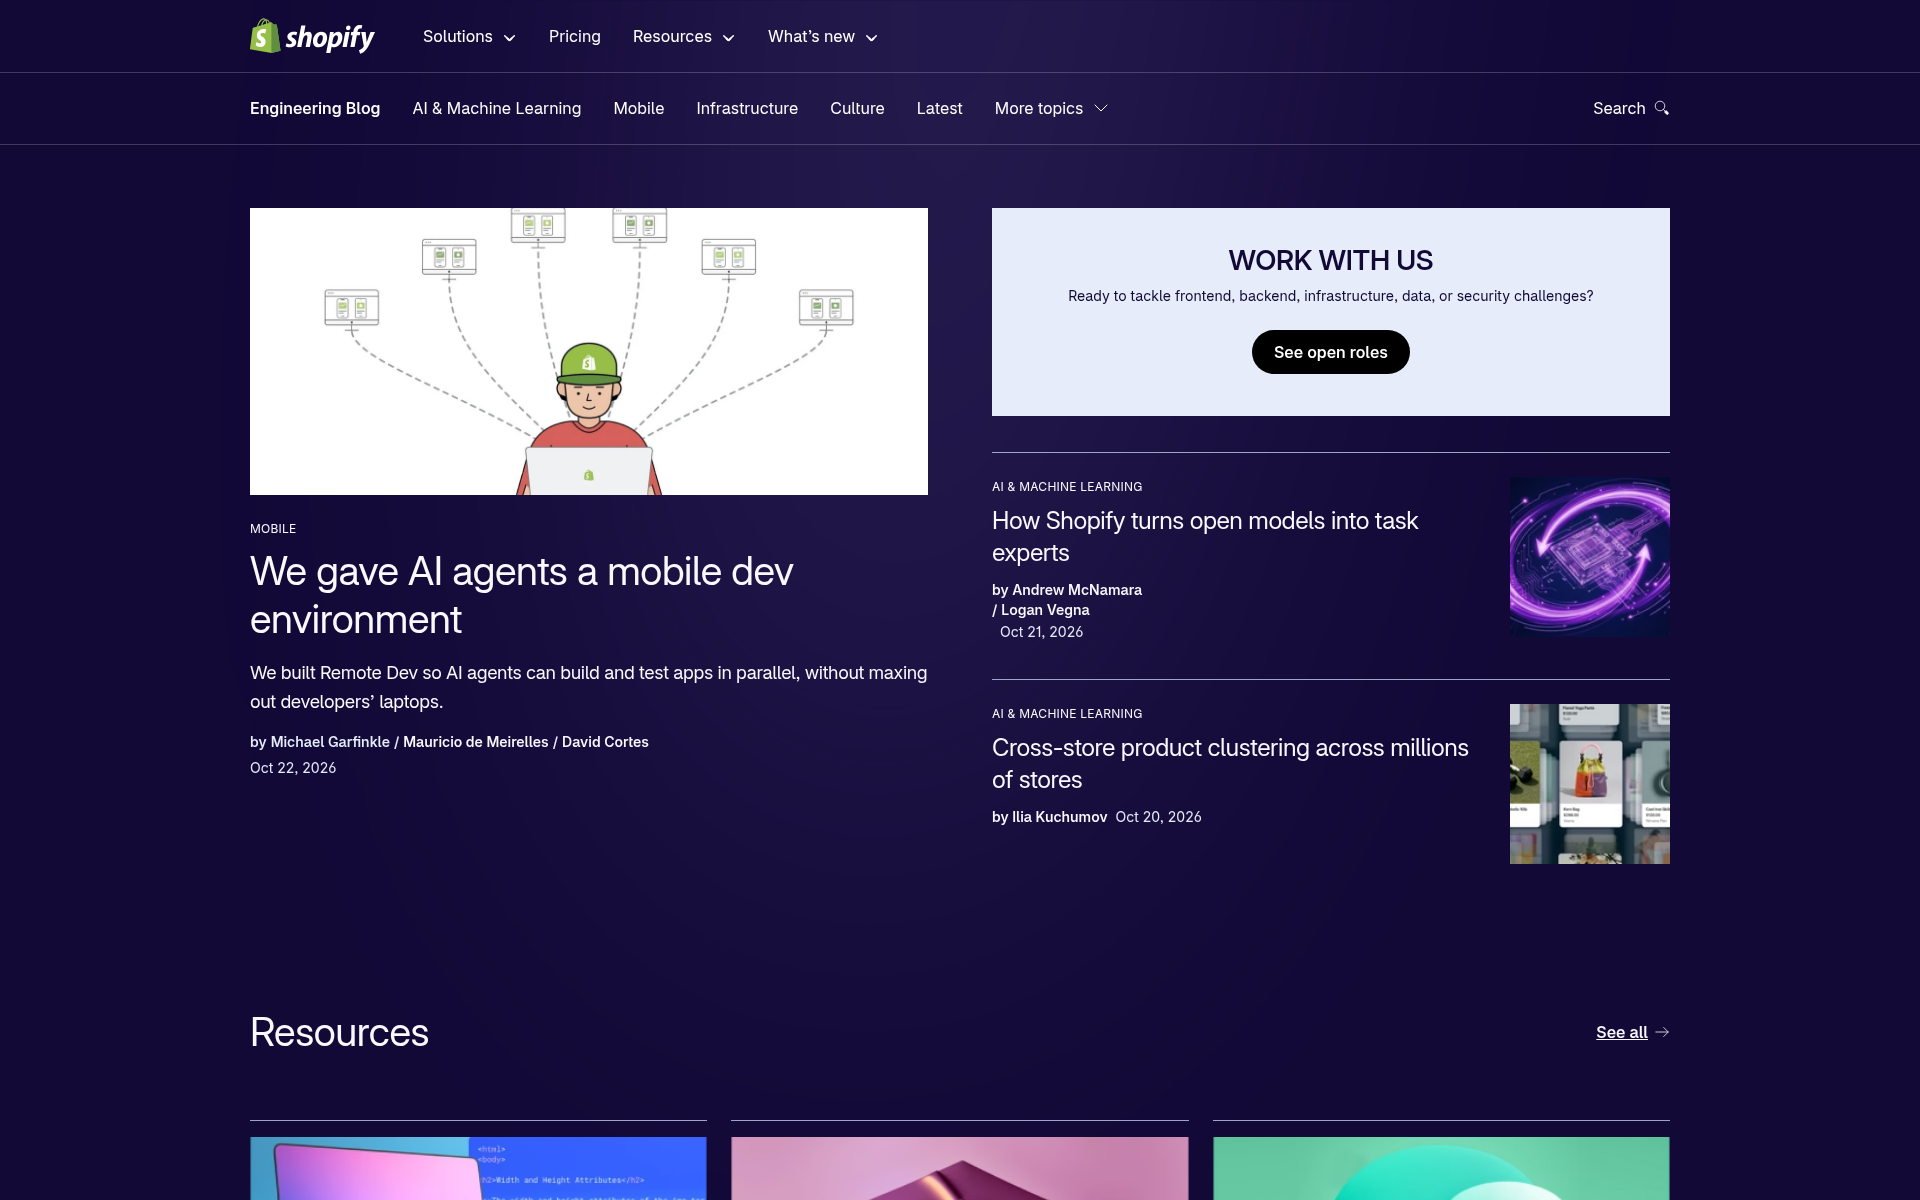Open the pink resource card image
The height and width of the screenshot is (1200, 1920).
point(960,1168)
